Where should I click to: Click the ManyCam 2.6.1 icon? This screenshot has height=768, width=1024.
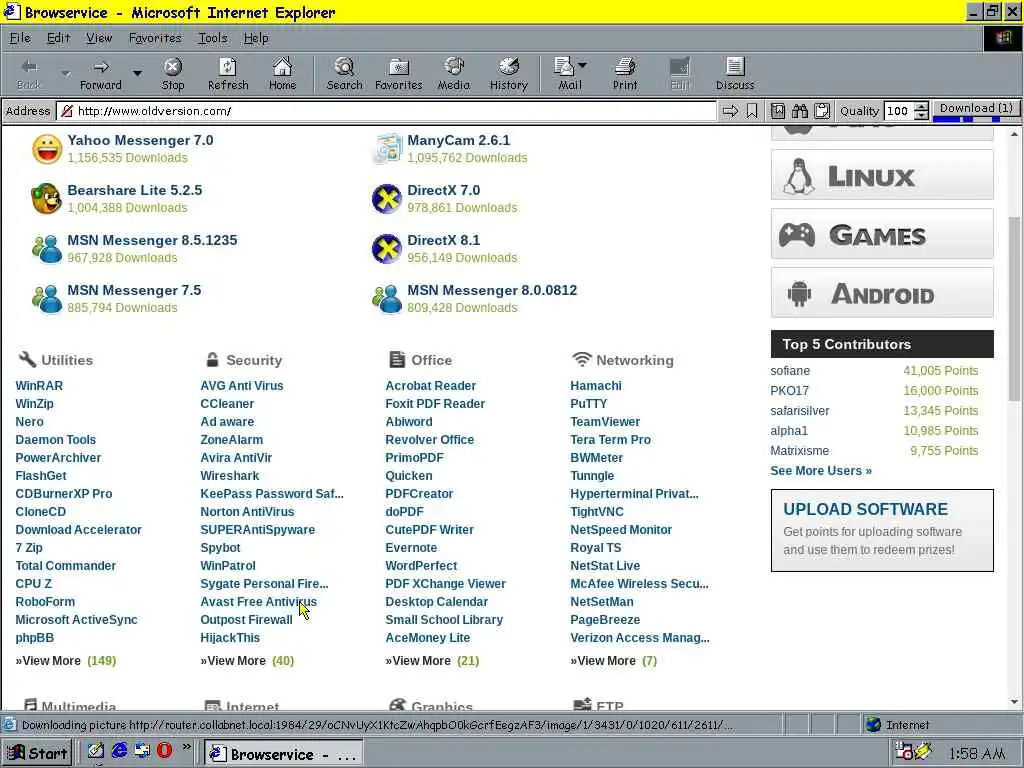pos(387,149)
